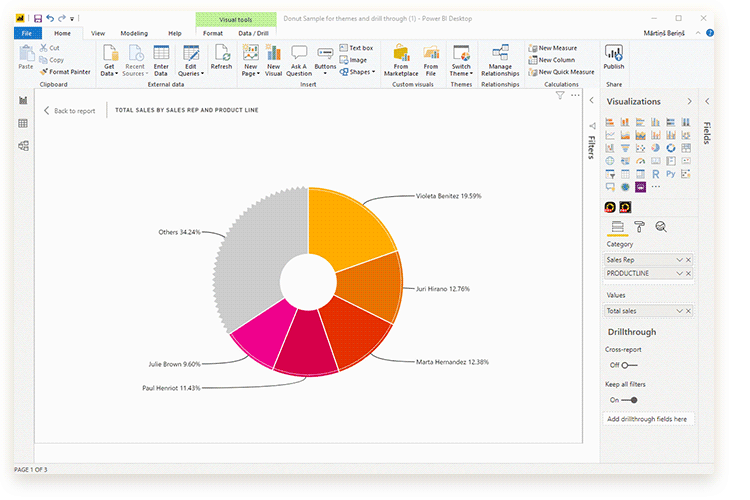750x500 pixels.
Task: Expand the New Page dropdown
Action: [x=251, y=60]
